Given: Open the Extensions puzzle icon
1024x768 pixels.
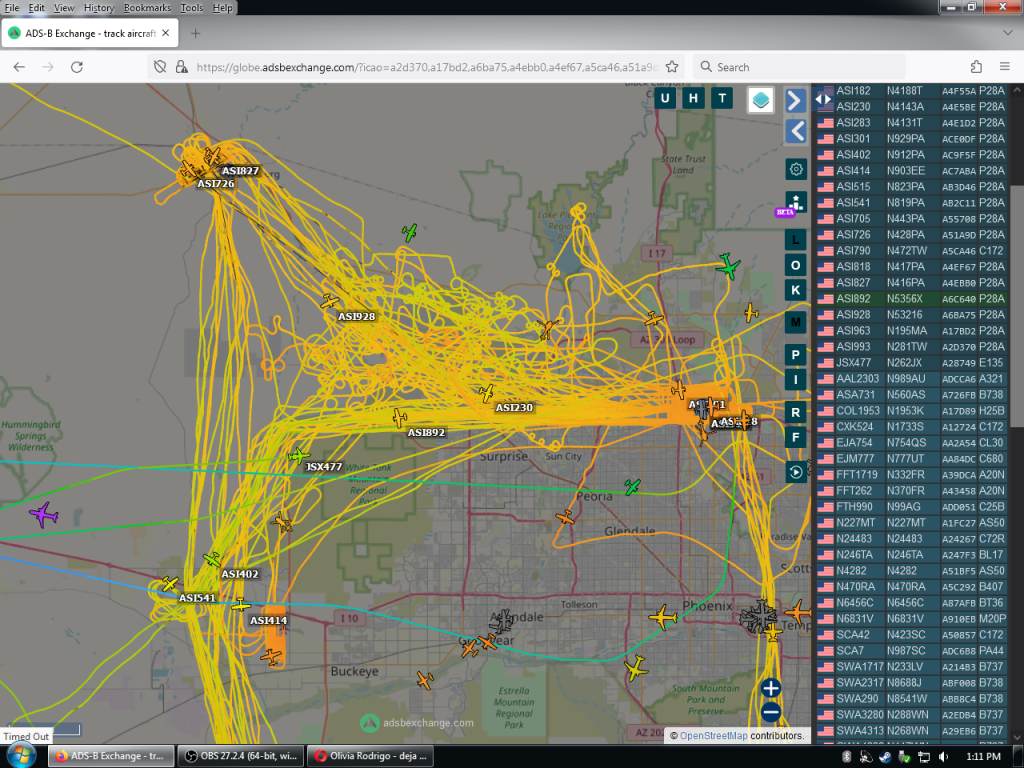Looking at the screenshot, I should pyautogui.click(x=976, y=67).
